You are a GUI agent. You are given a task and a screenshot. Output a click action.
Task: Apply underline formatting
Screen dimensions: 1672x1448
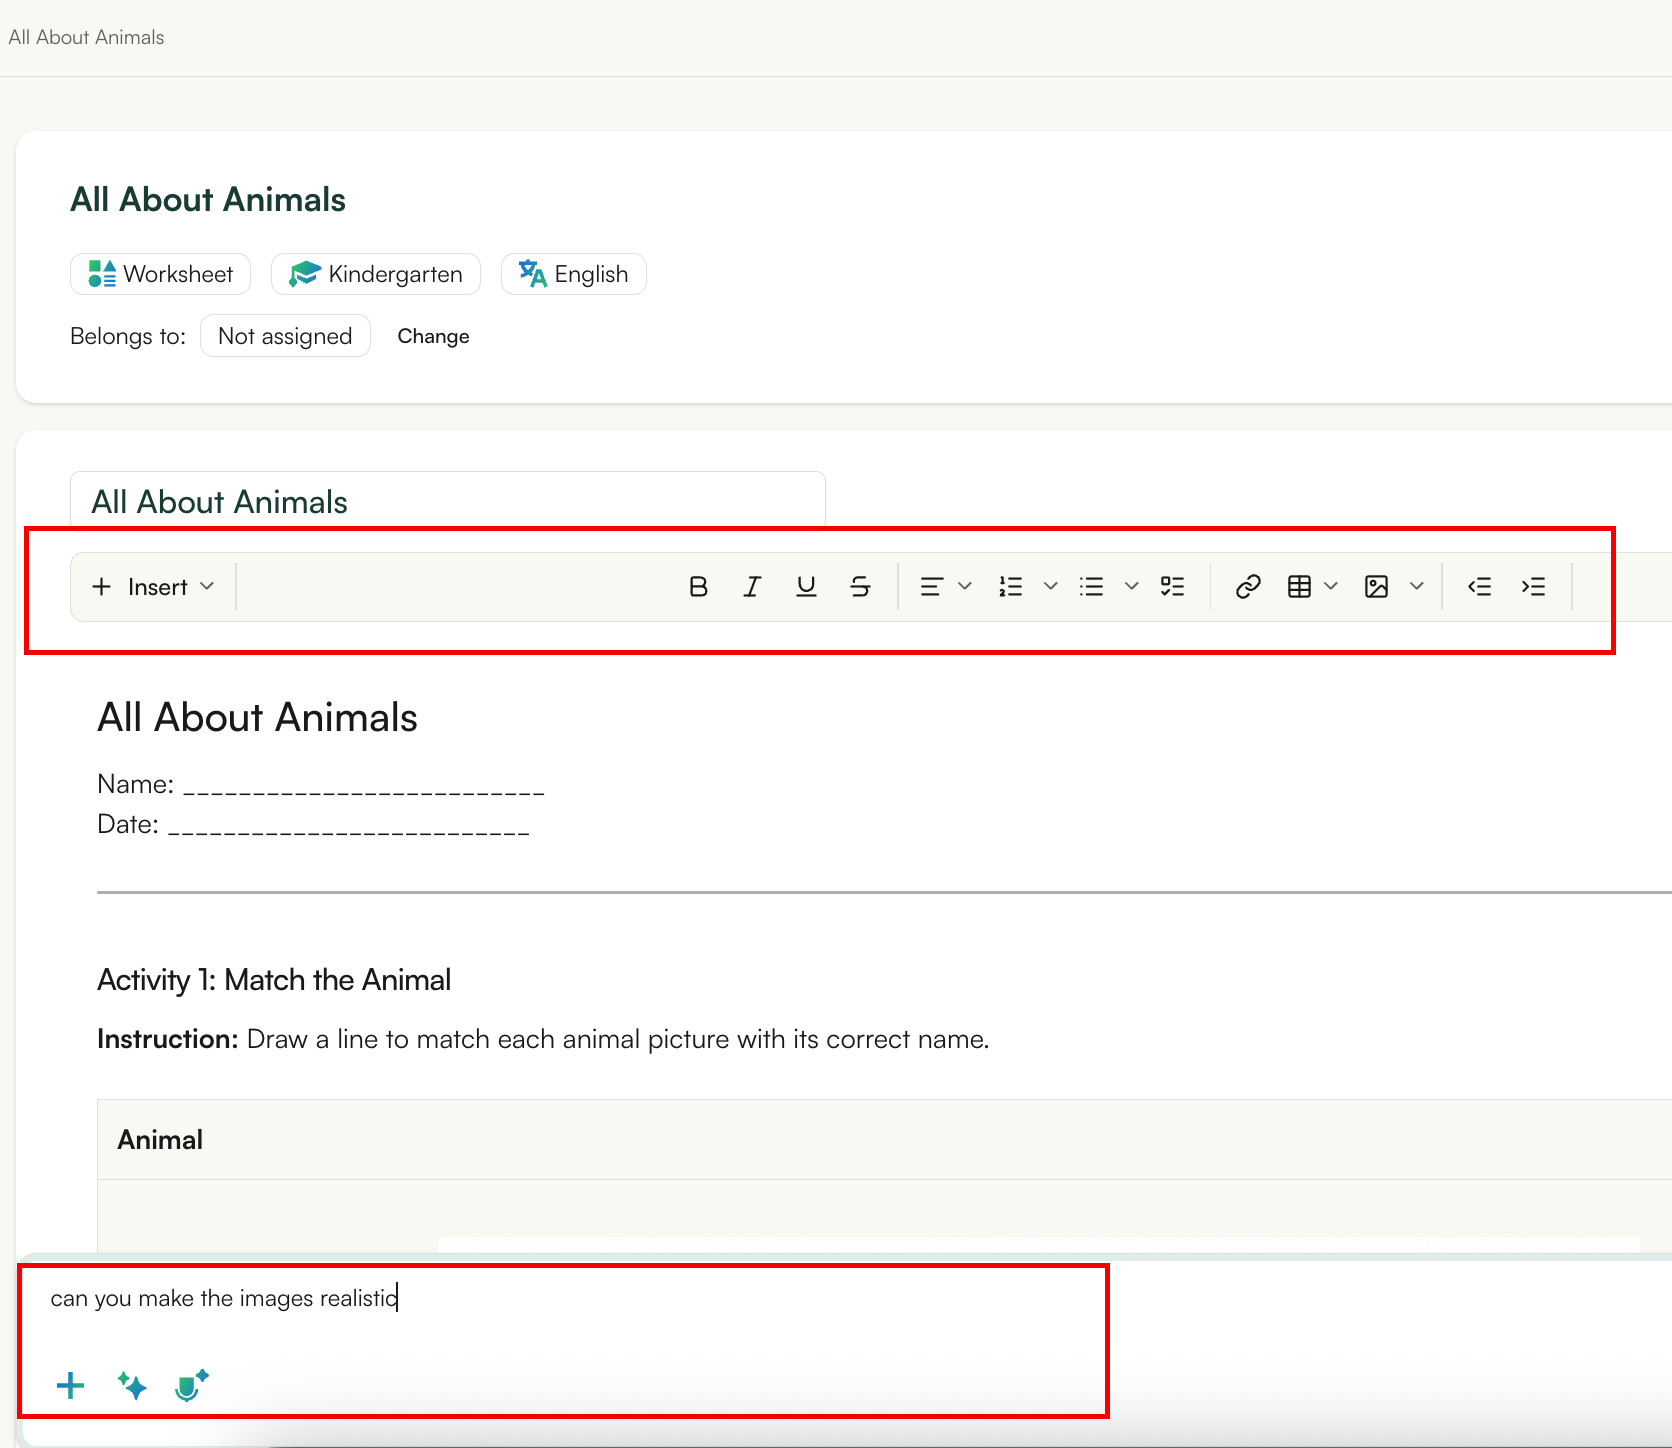[806, 586]
